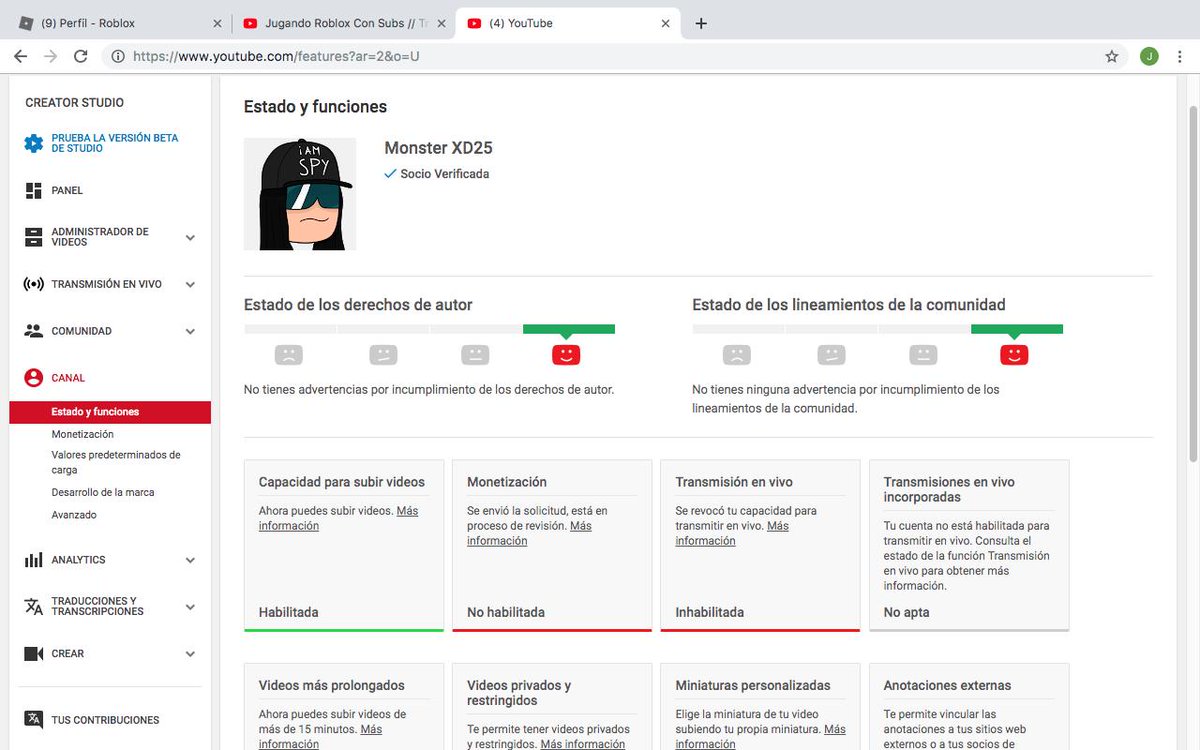Screen dimensions: 1200x750
Task: Open Más información in Videos más prolongados
Action: (x=320, y=737)
